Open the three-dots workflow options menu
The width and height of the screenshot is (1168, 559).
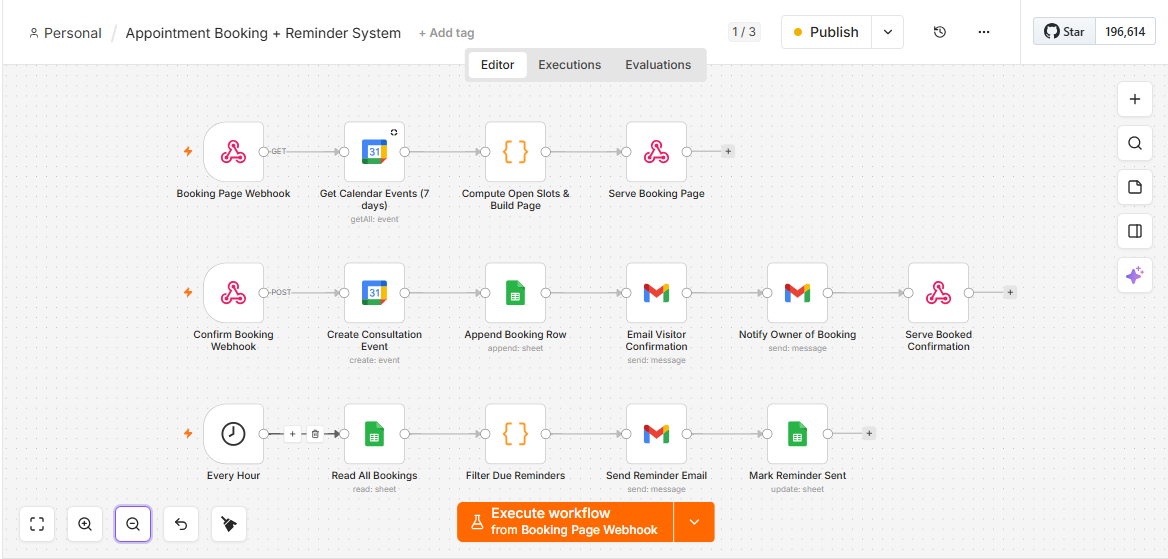[984, 32]
